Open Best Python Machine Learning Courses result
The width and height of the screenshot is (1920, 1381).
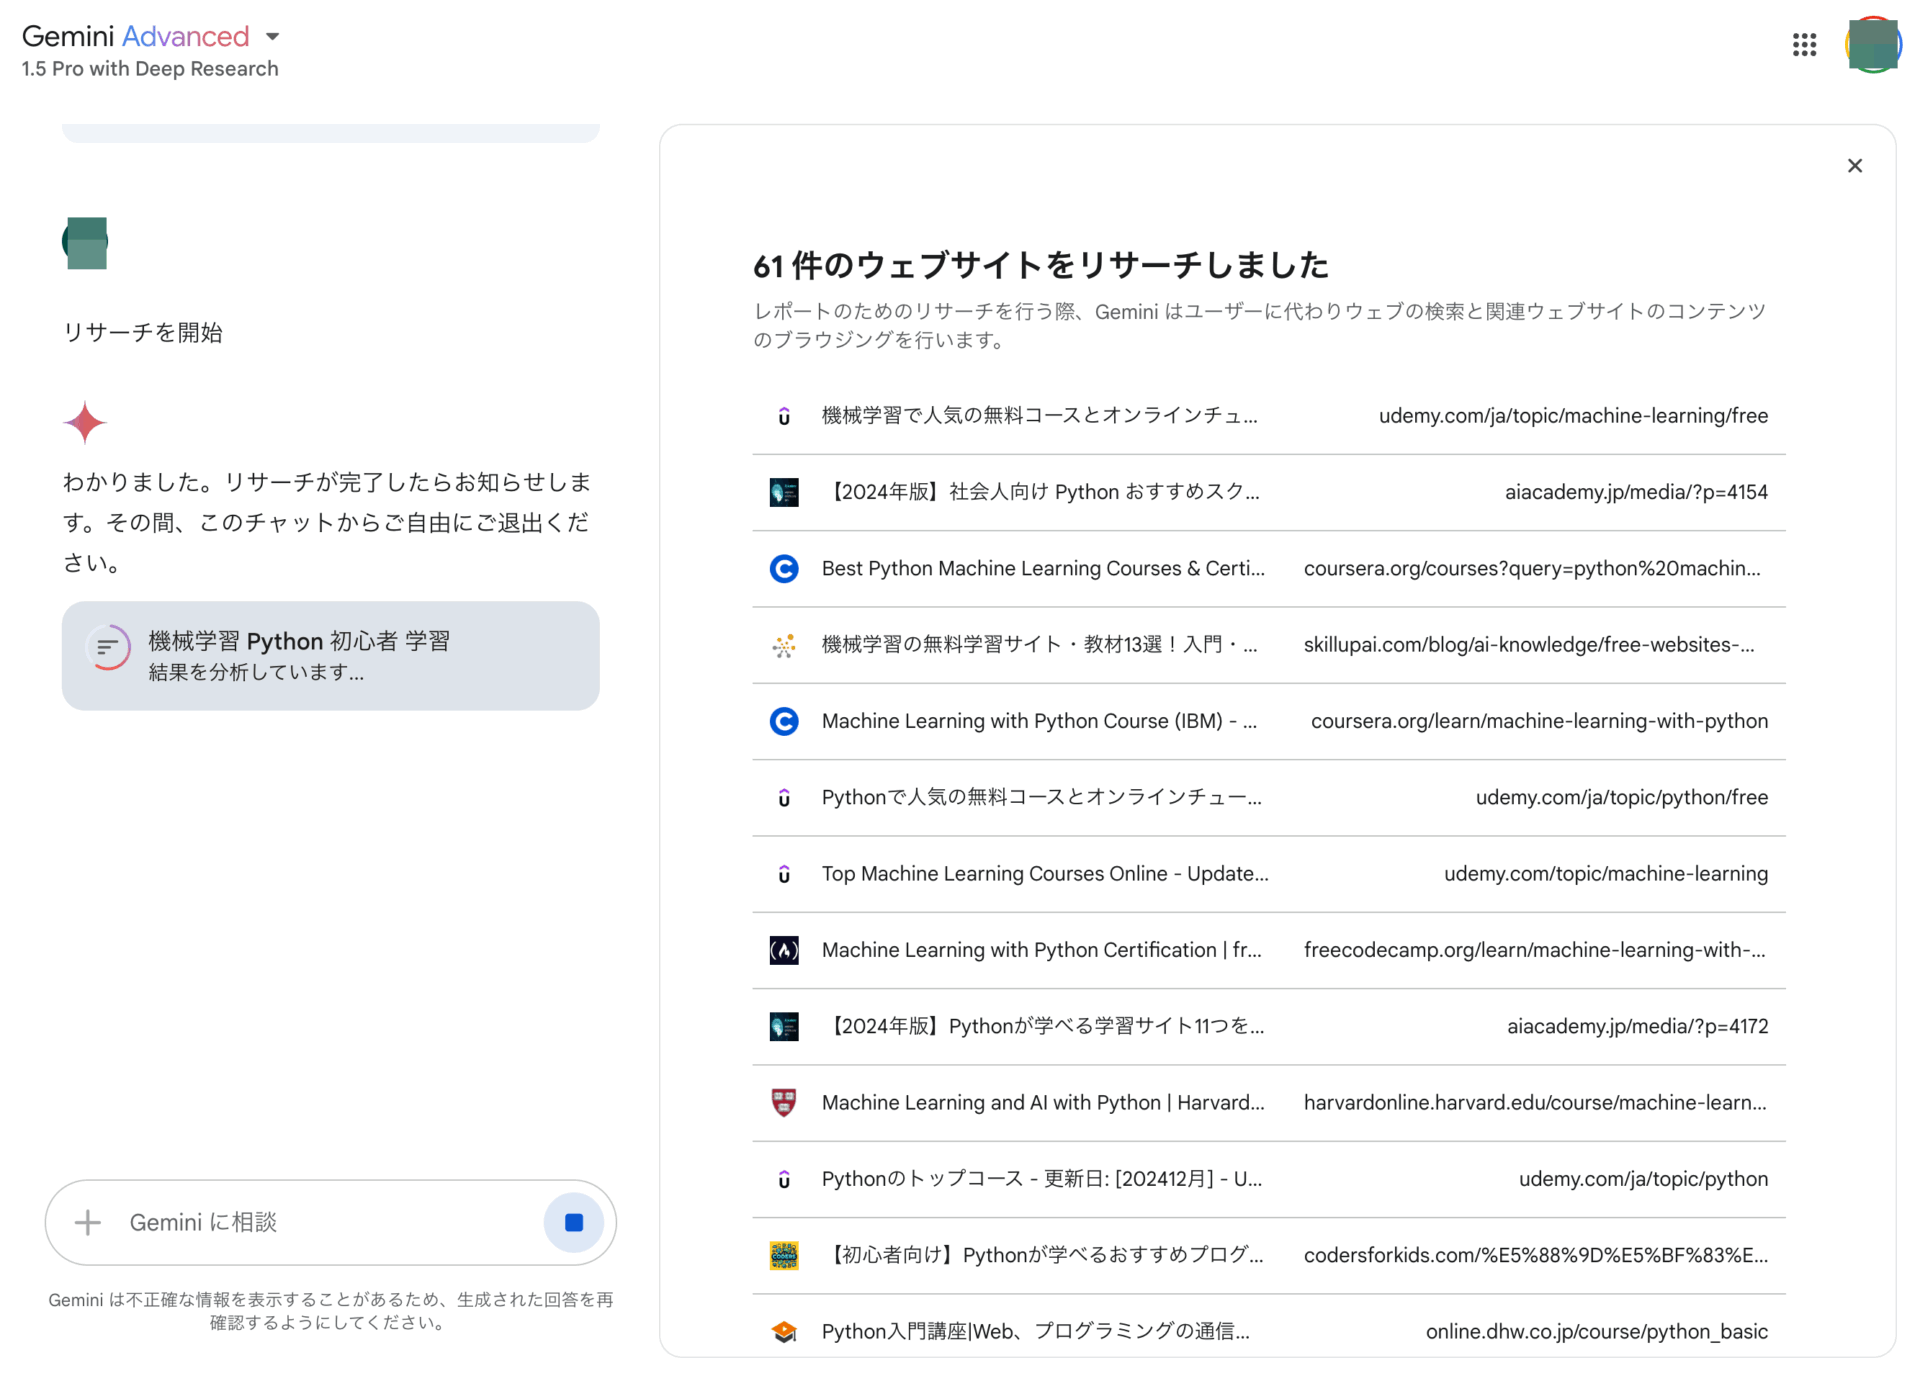pyautogui.click(x=1042, y=568)
